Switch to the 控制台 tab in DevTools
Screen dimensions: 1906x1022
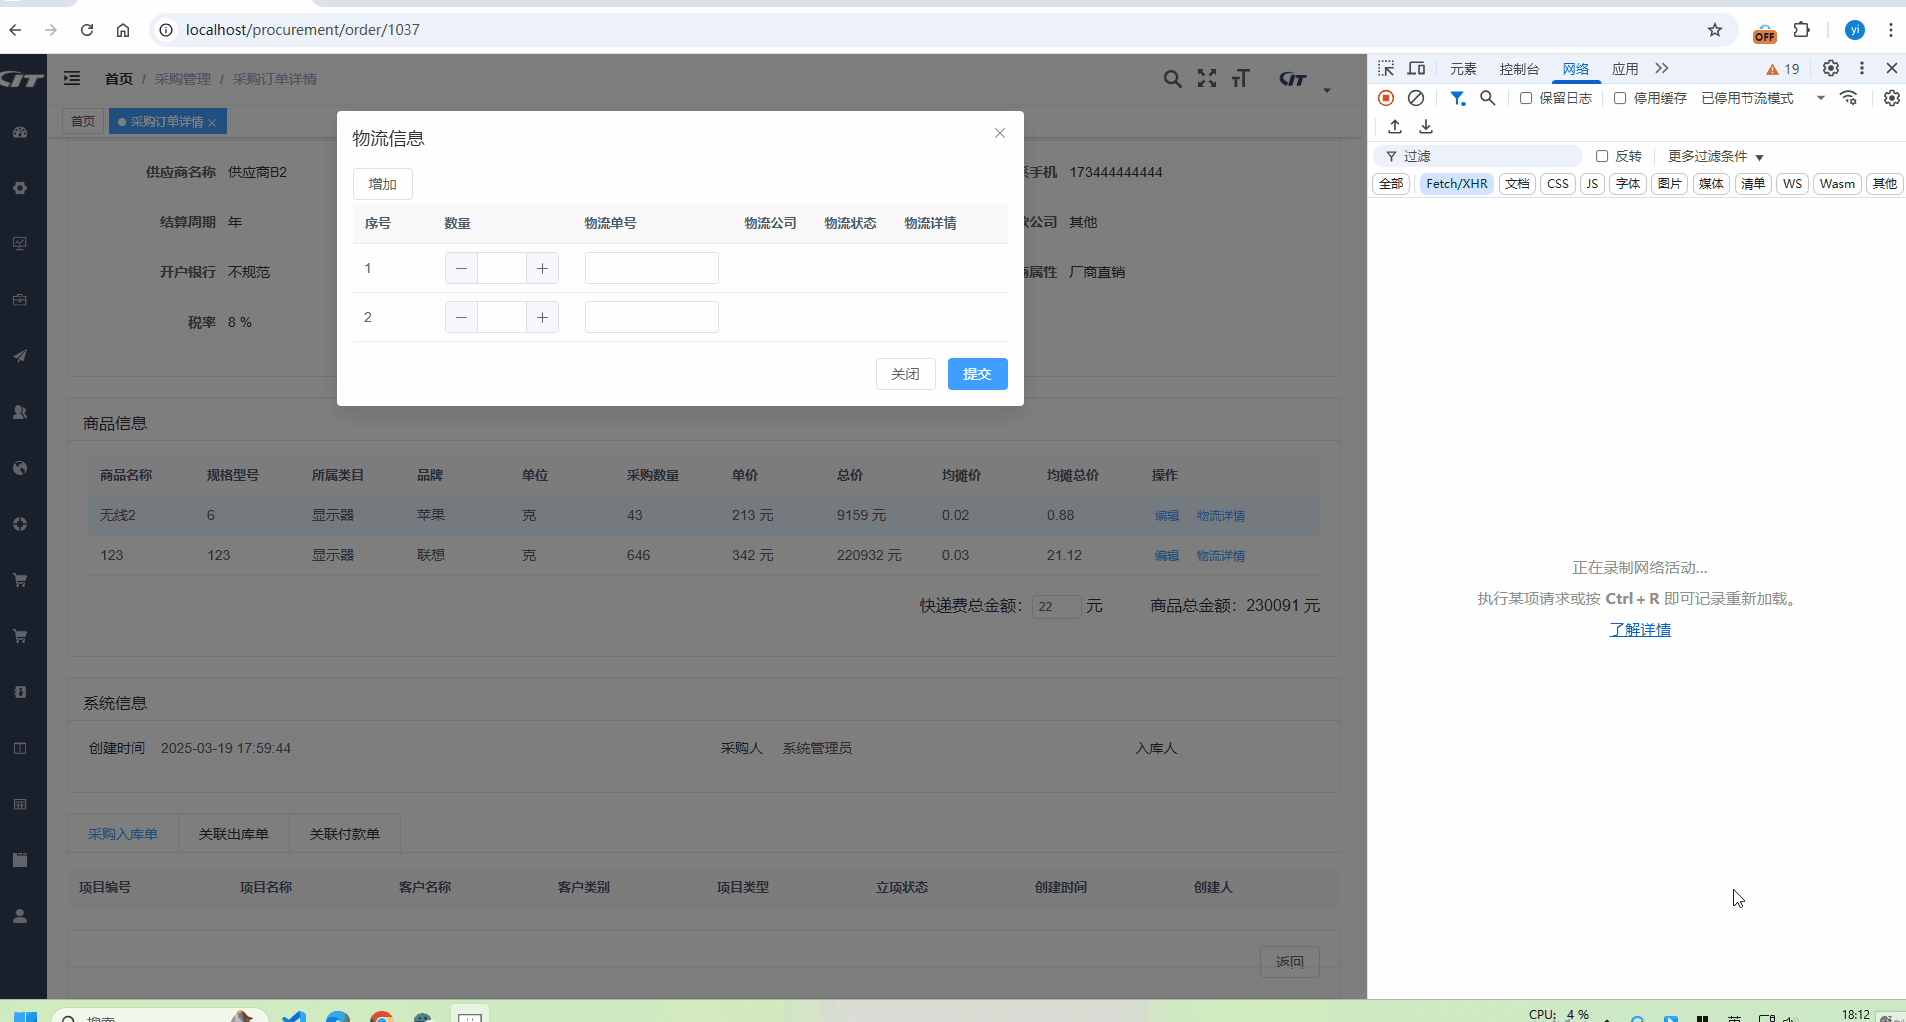pos(1519,69)
